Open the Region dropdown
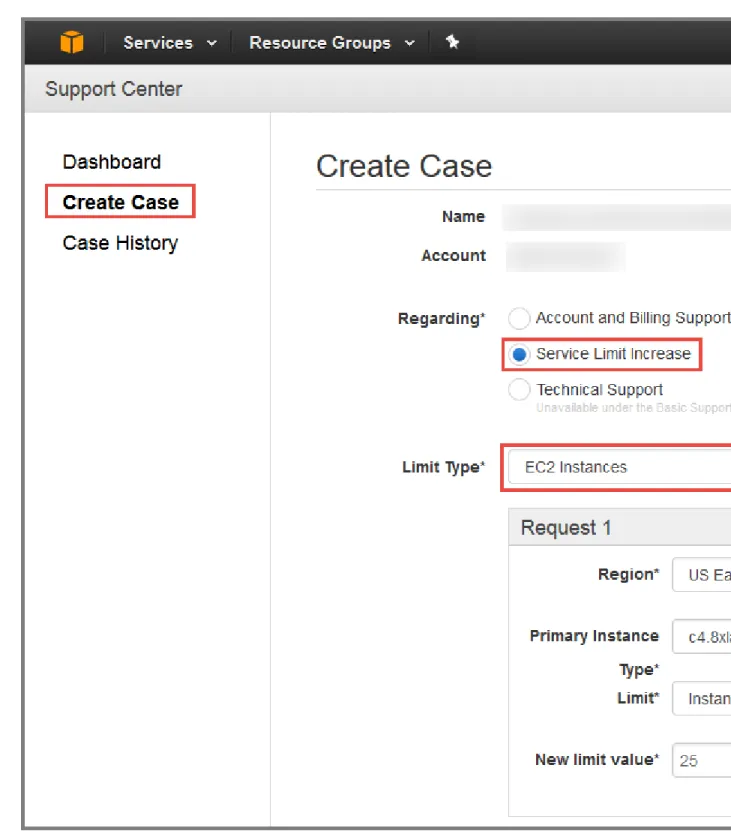This screenshot has height=831, width=731. tap(701, 574)
